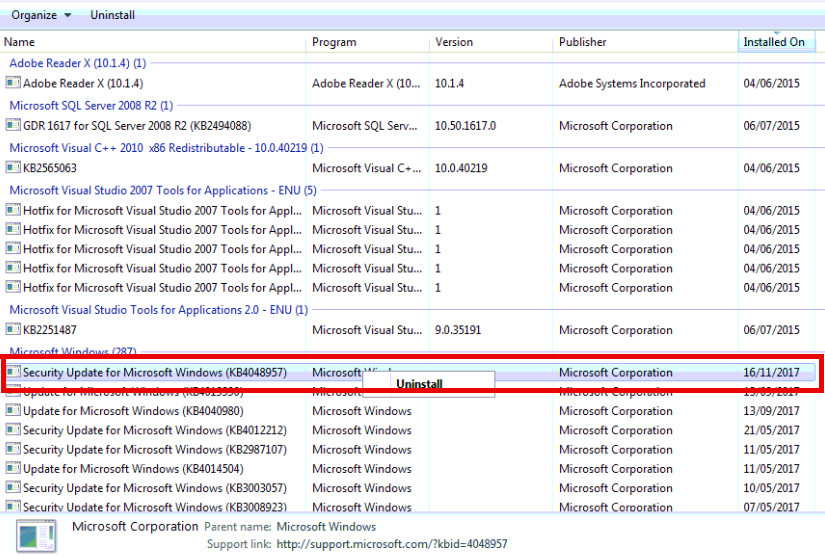The width and height of the screenshot is (825, 558).
Task: Select the KB2251487 entry name
Action: [50, 330]
